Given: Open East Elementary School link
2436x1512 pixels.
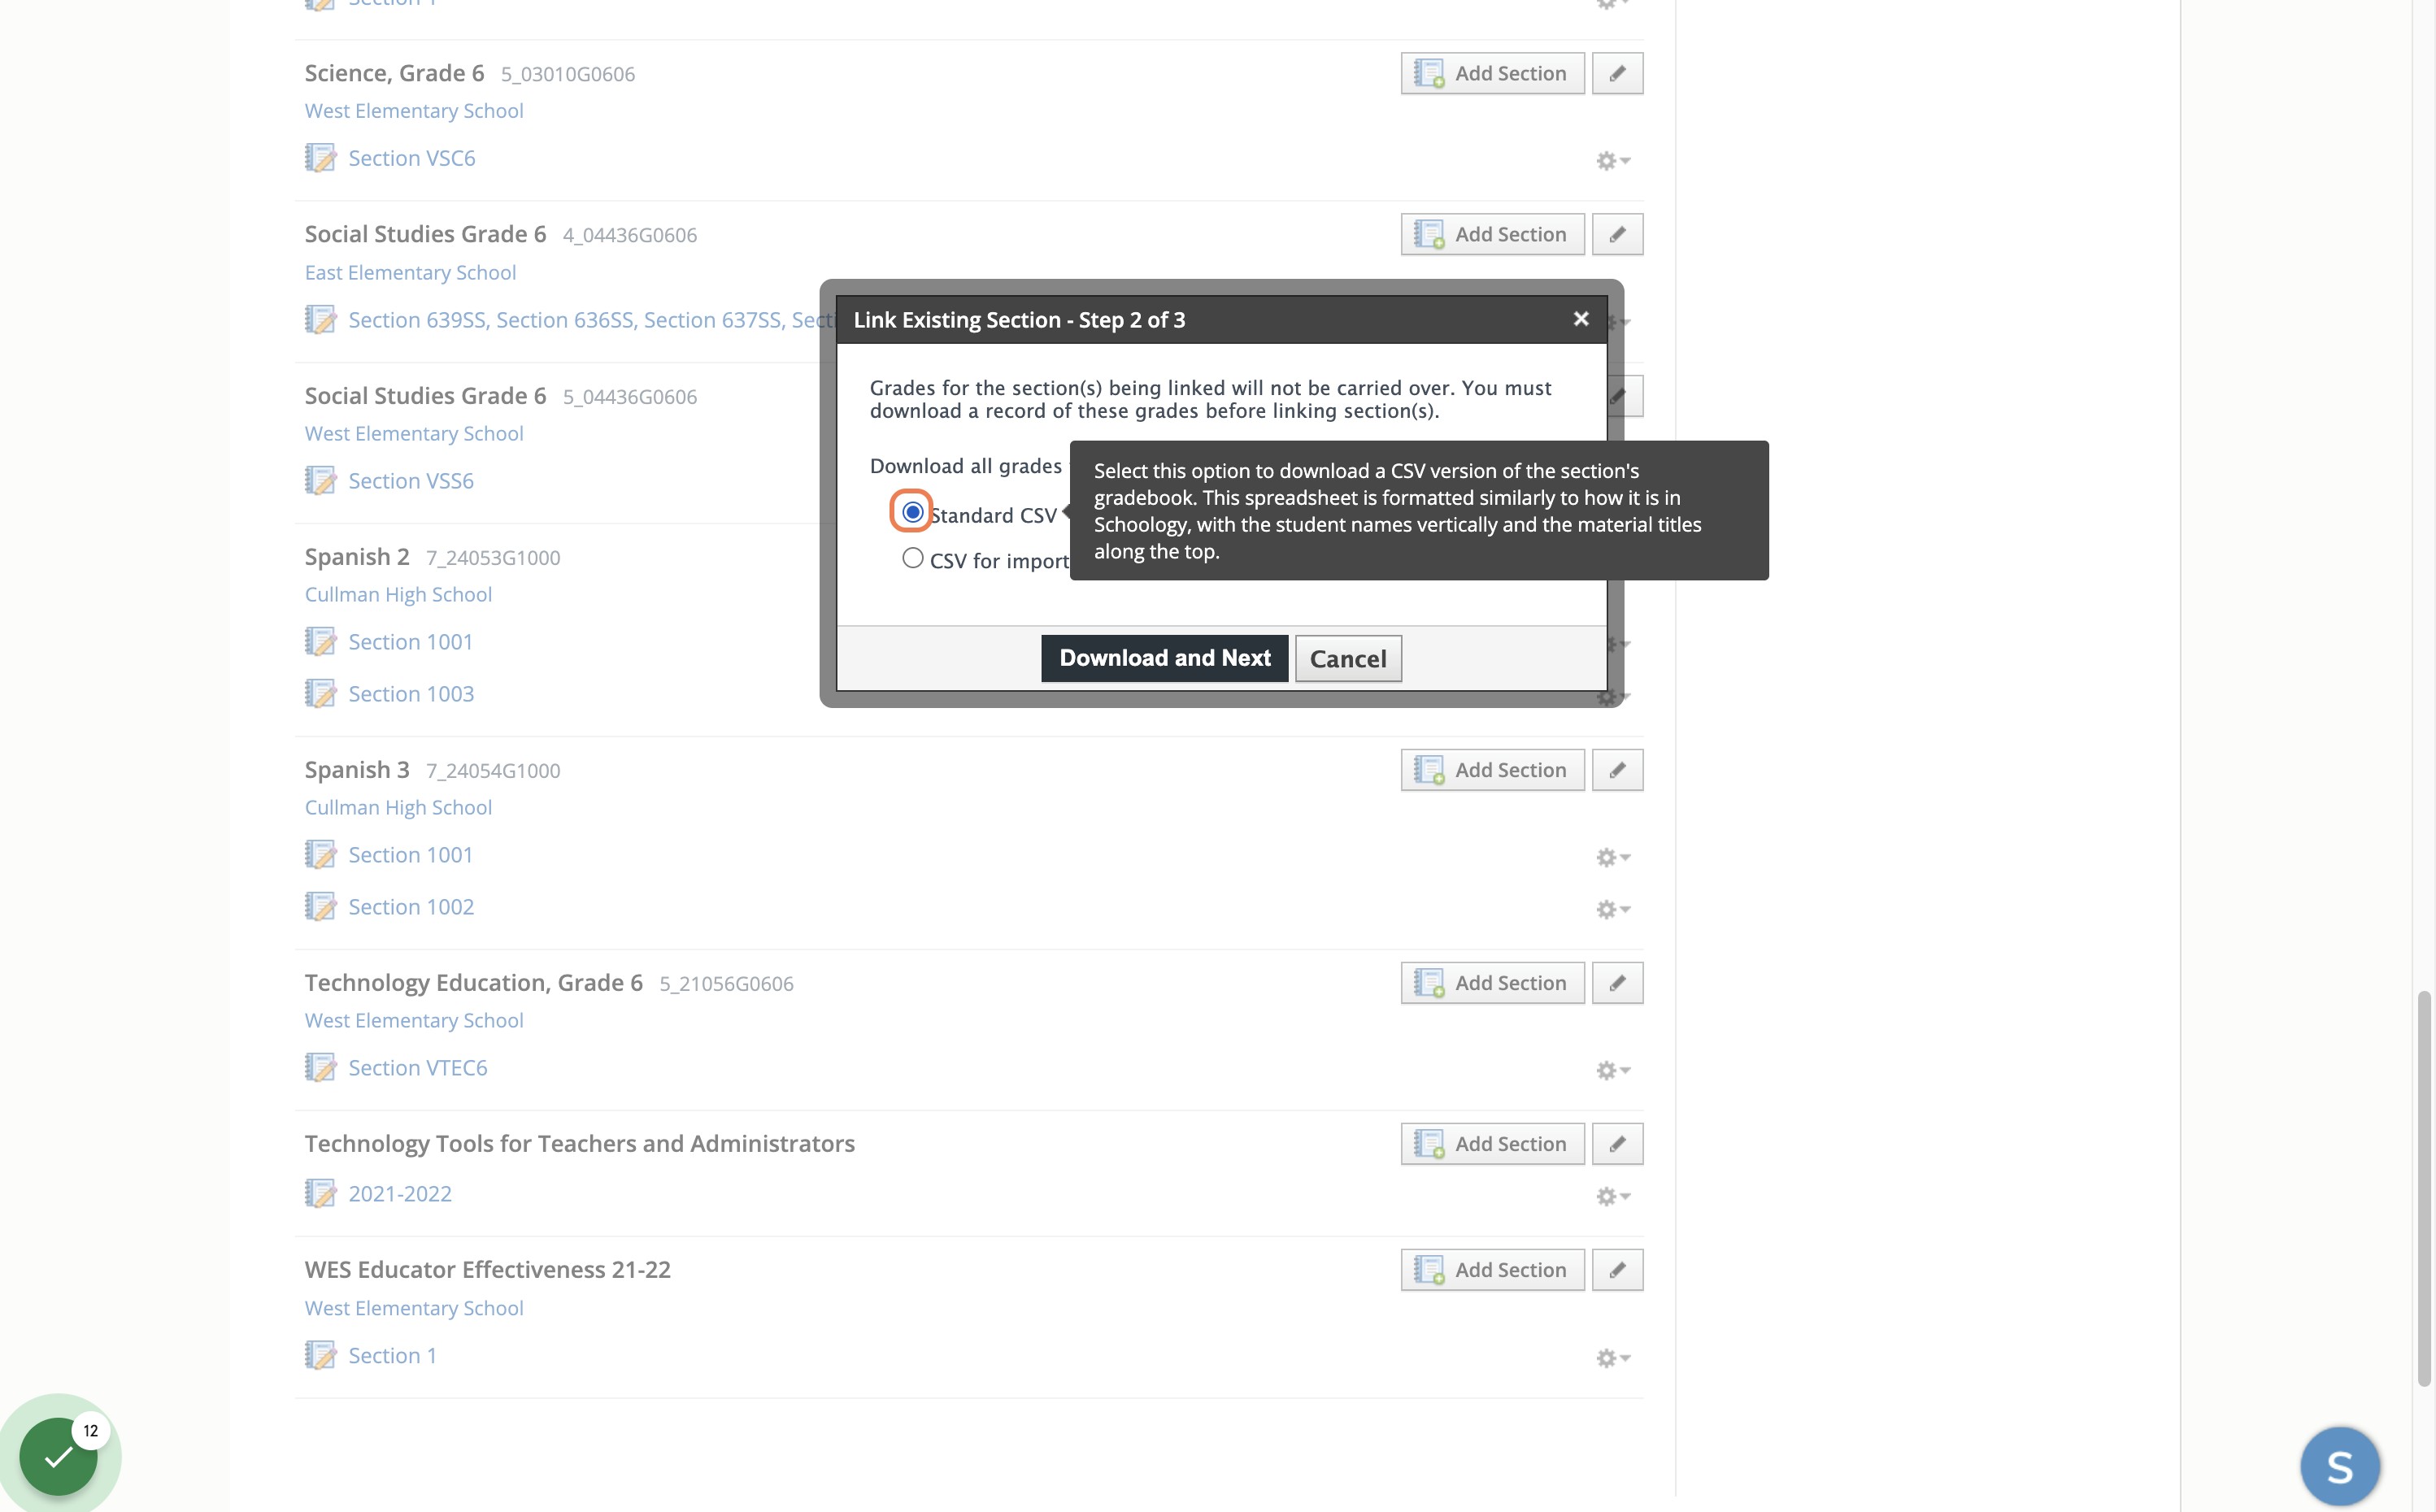Looking at the screenshot, I should (x=410, y=273).
